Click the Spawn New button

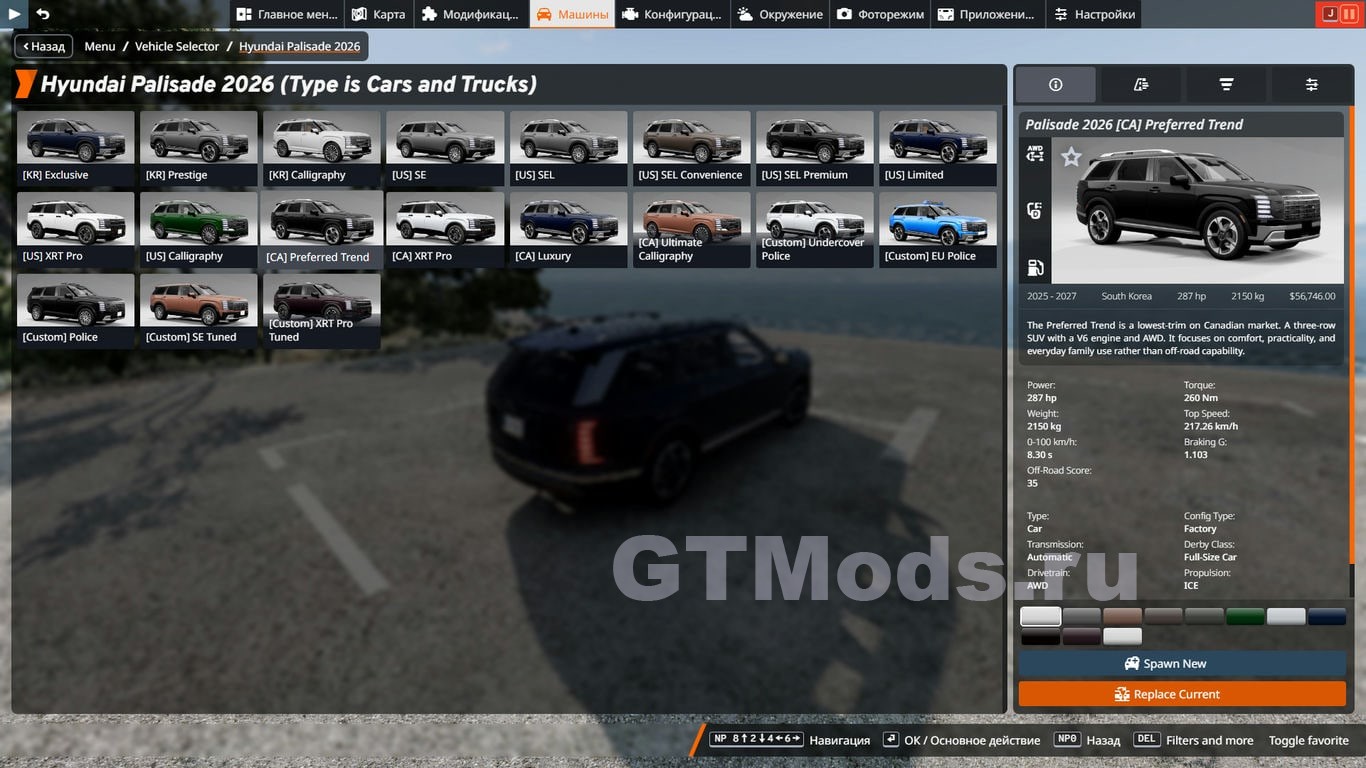[1182, 664]
